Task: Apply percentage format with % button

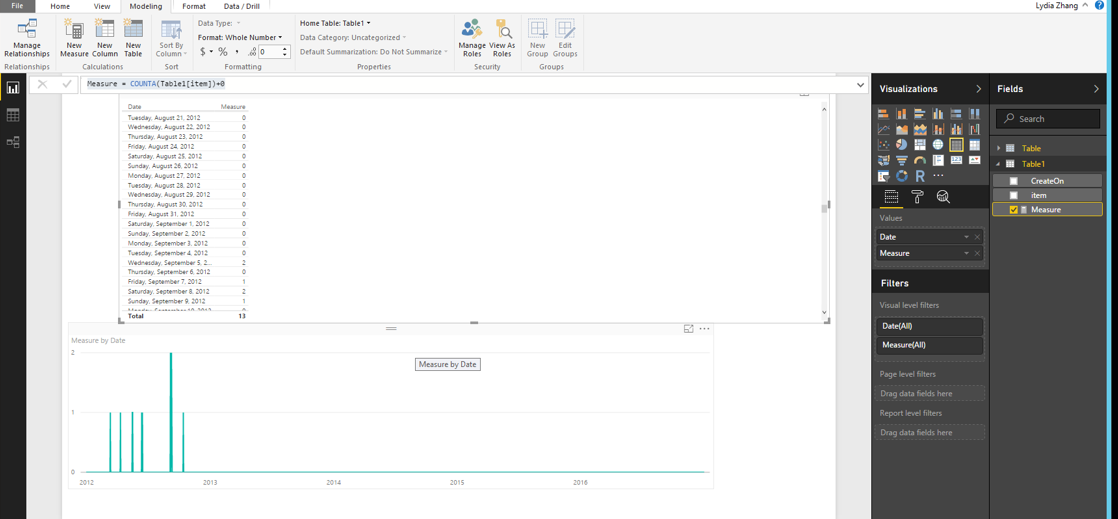Action: (222, 51)
